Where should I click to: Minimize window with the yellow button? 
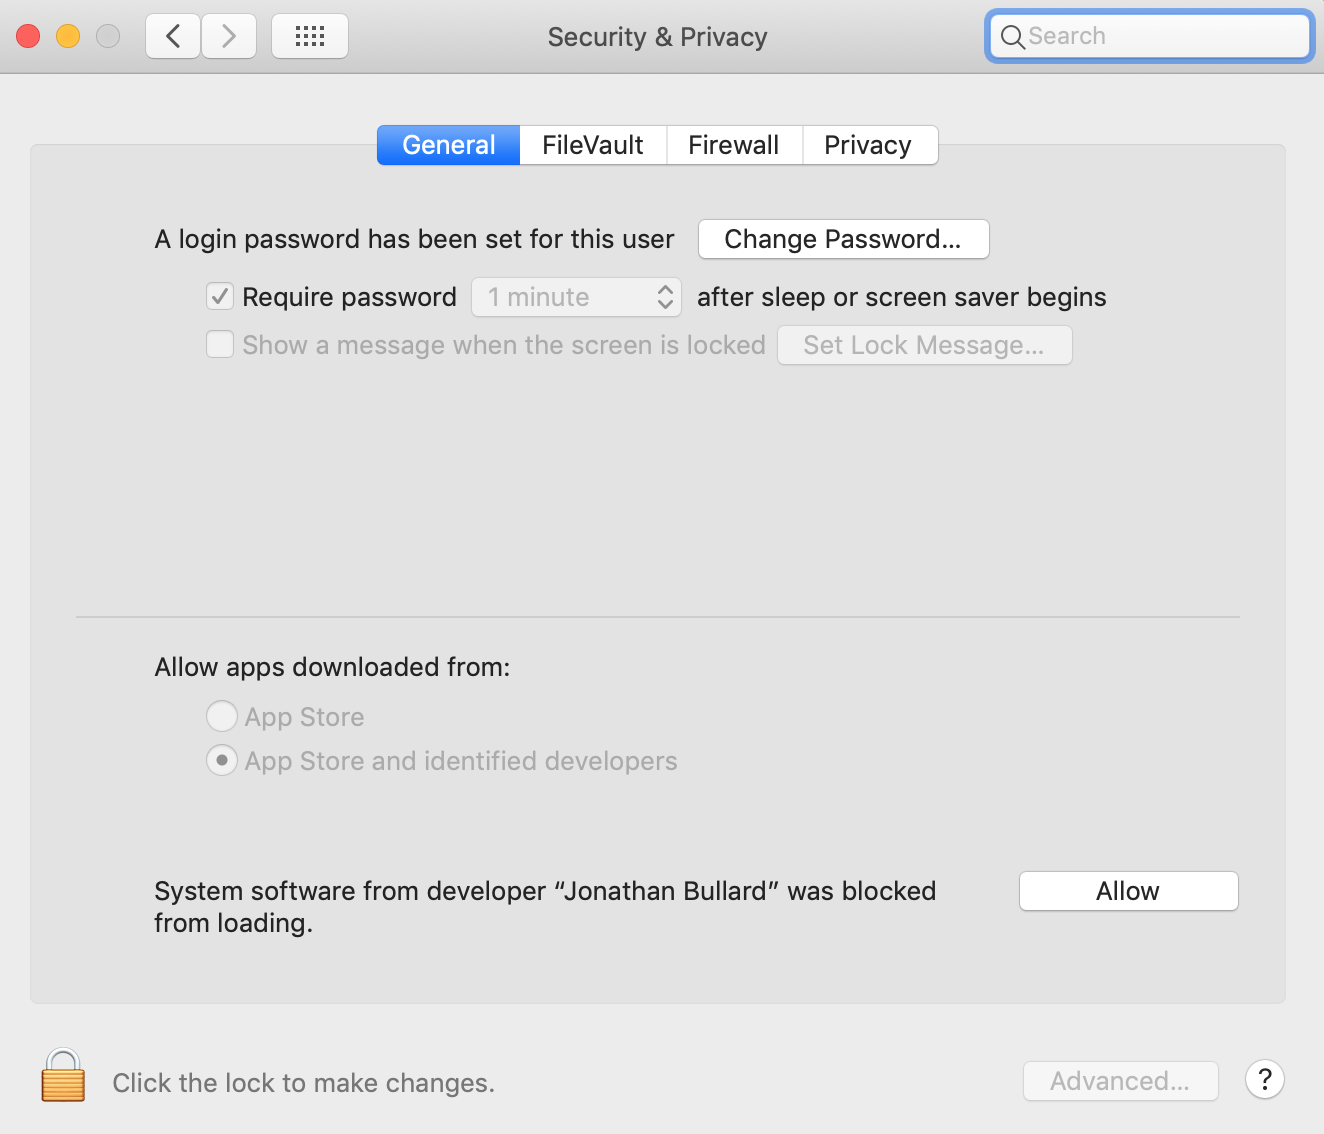click(x=68, y=37)
